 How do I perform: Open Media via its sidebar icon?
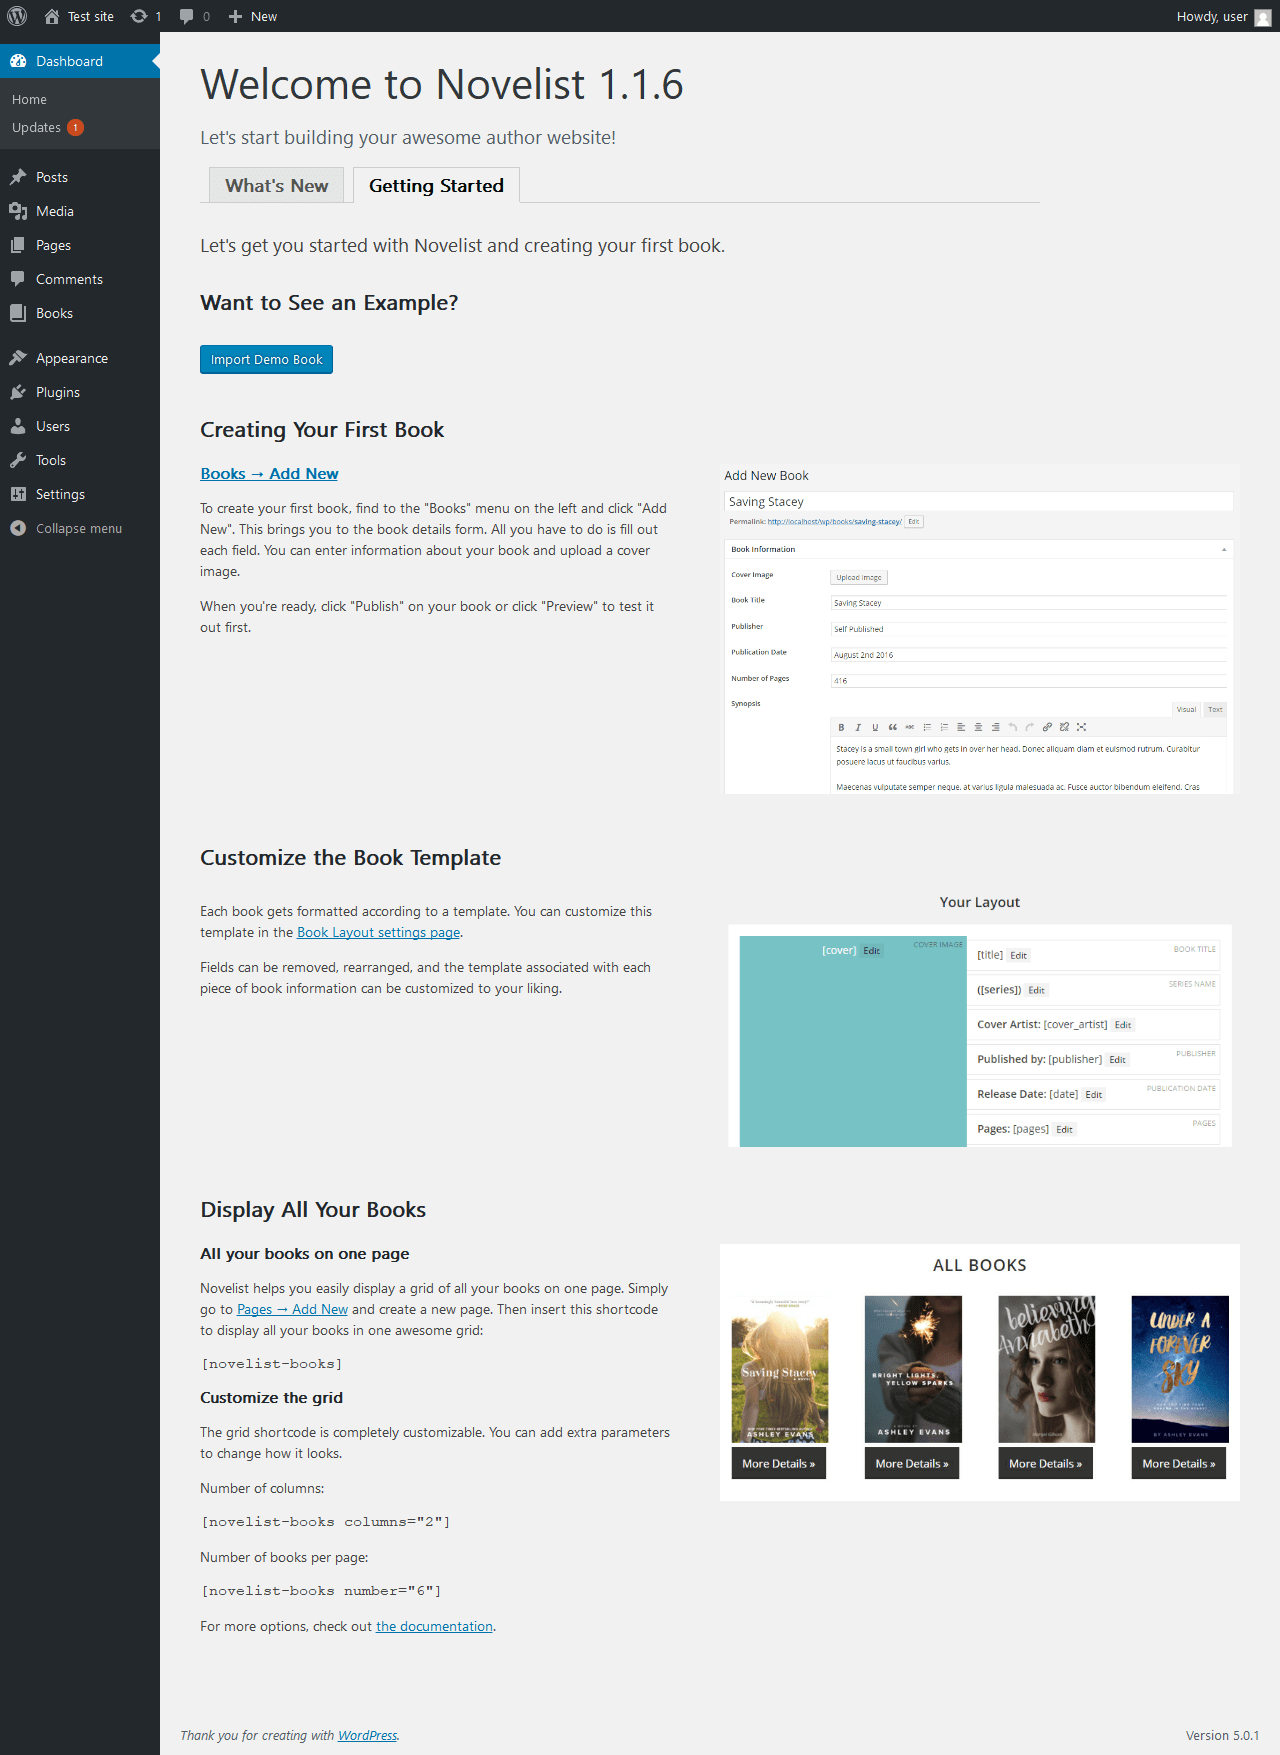(18, 211)
